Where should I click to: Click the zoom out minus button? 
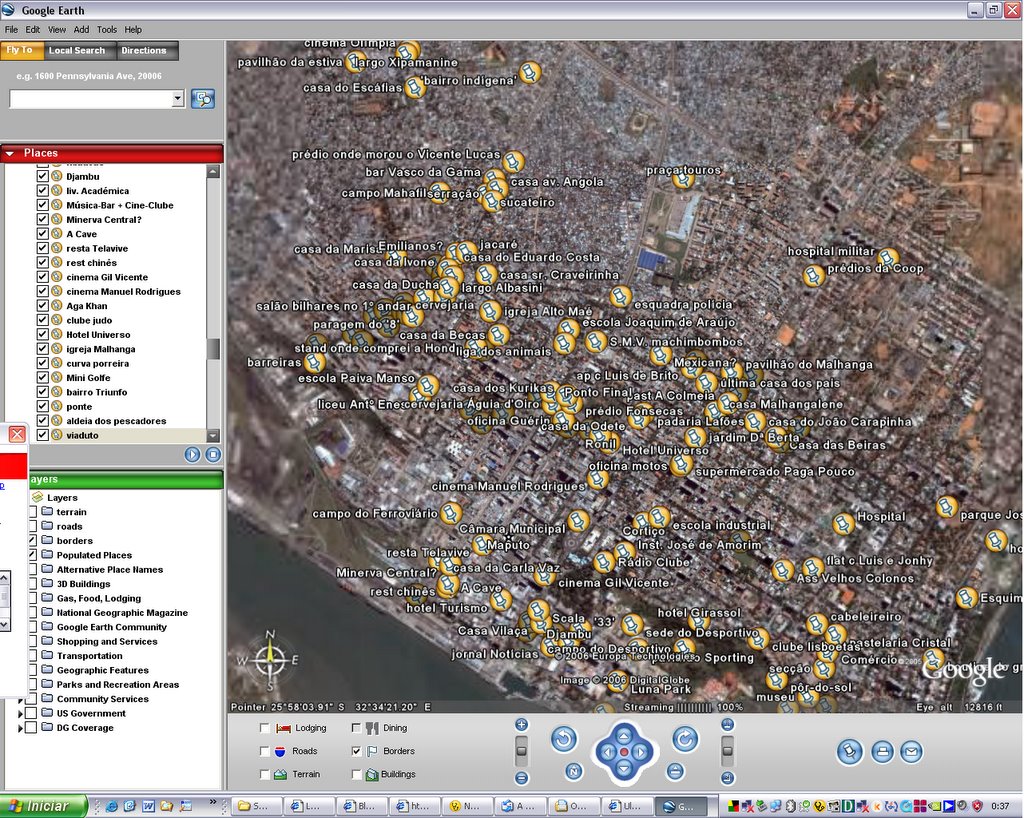[521, 778]
